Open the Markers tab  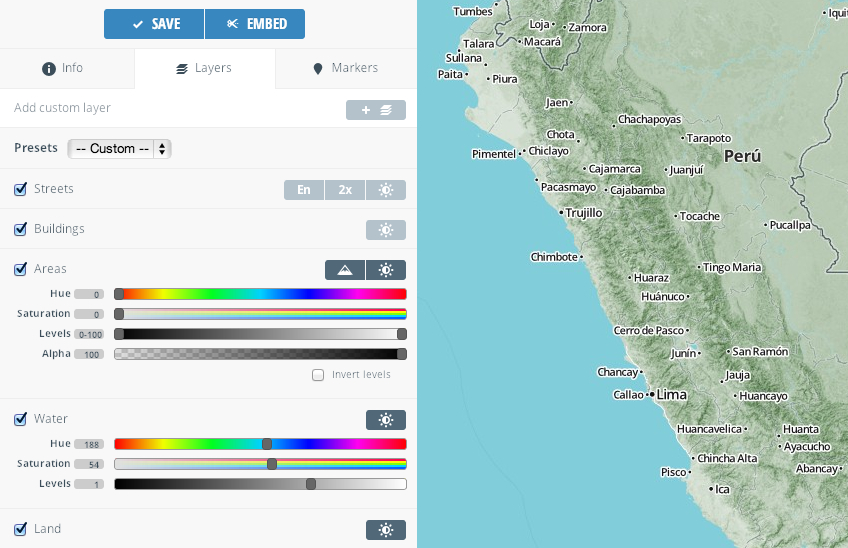click(x=345, y=68)
